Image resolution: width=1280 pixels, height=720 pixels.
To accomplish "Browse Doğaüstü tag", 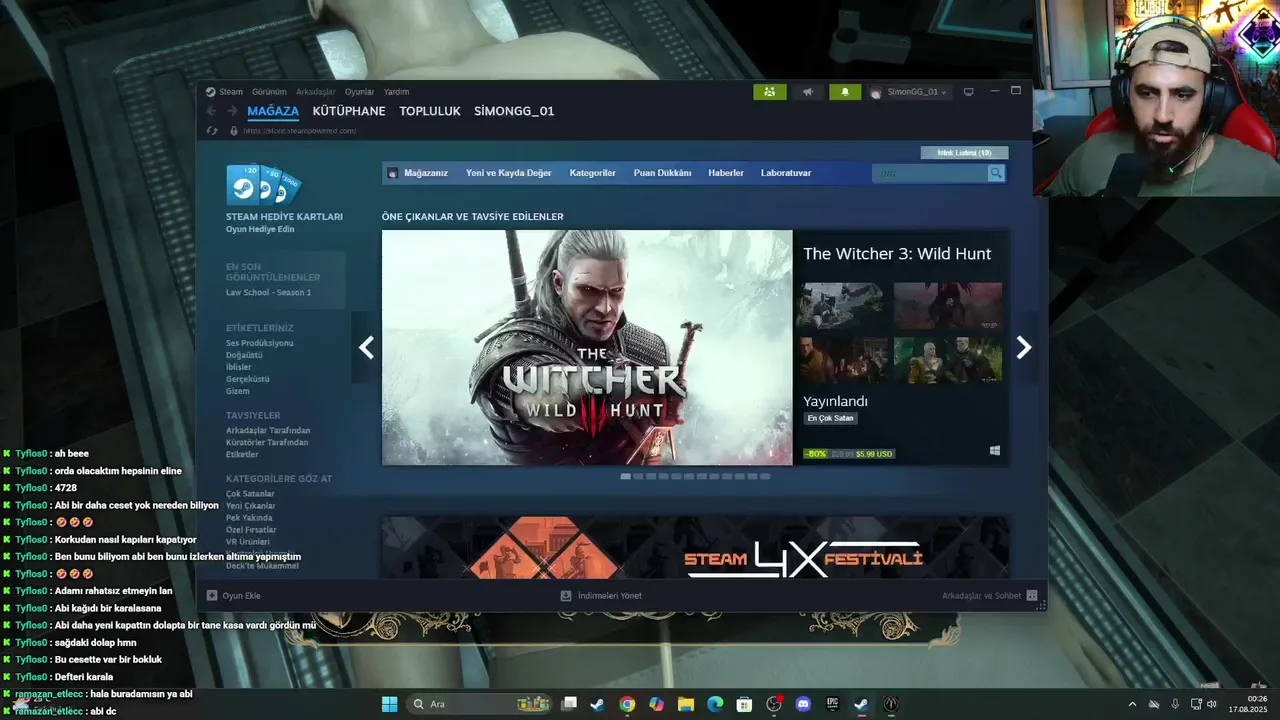I will pos(244,355).
